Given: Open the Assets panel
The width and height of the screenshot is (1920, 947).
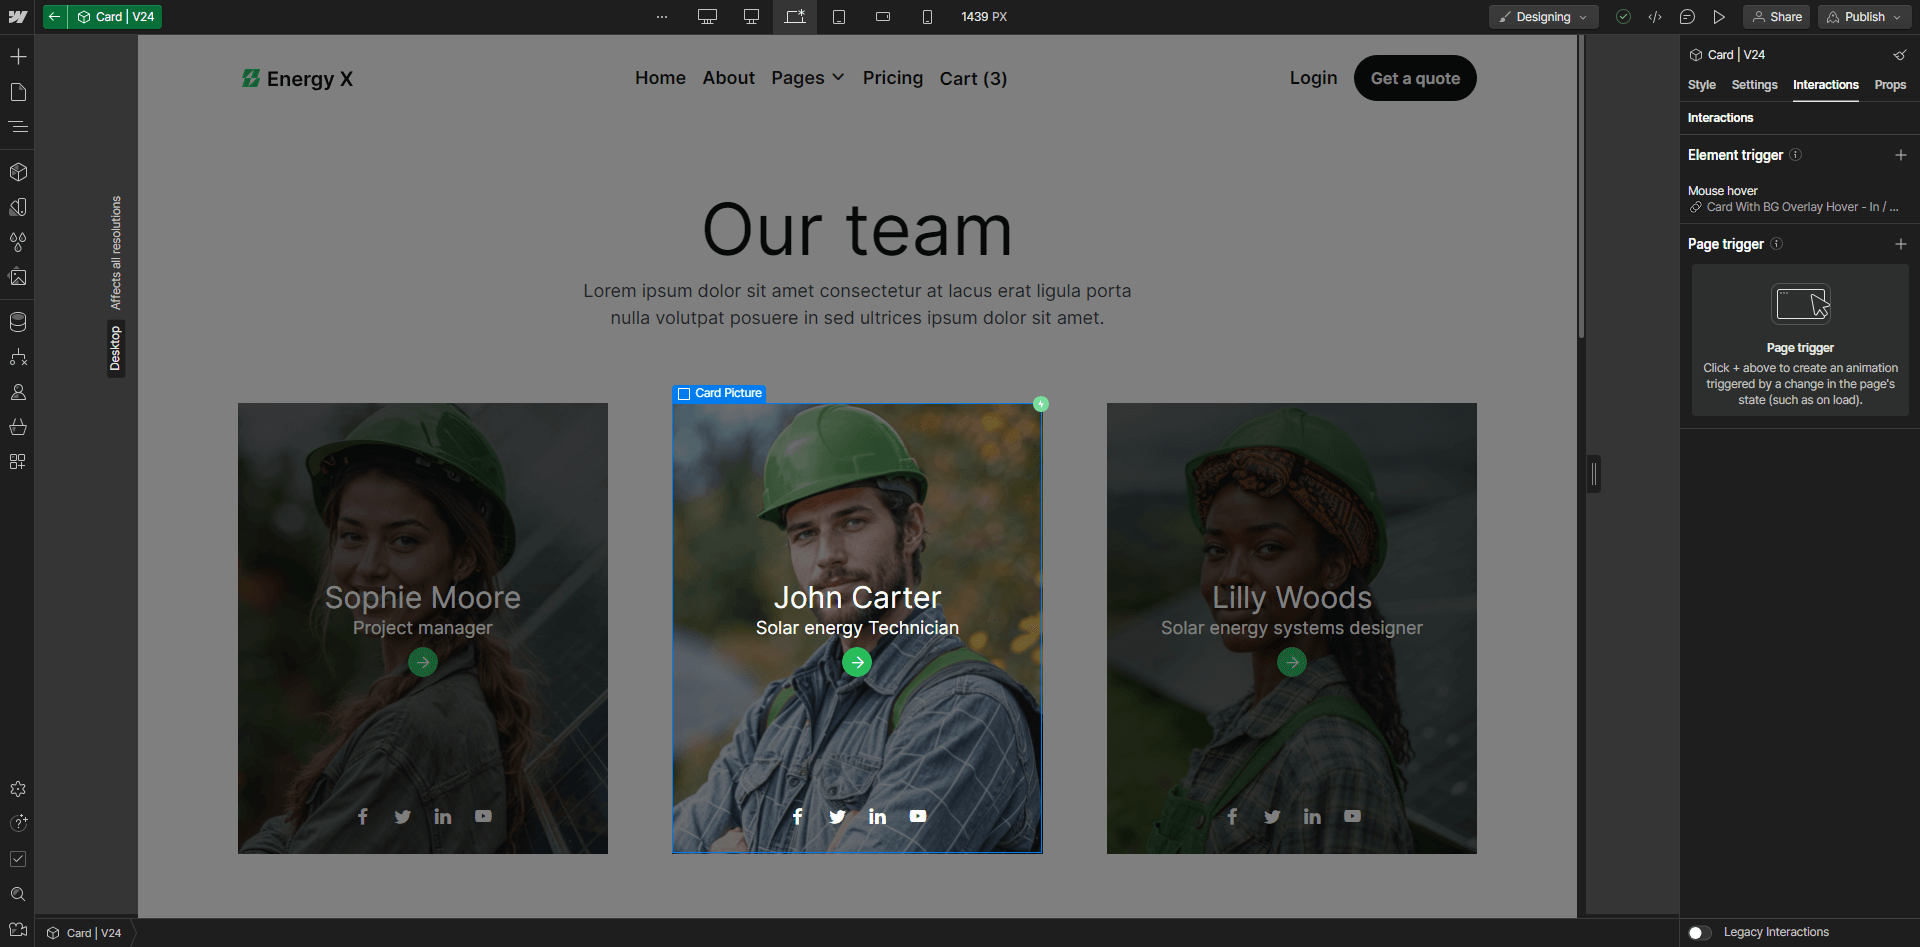Looking at the screenshot, I should [x=18, y=277].
